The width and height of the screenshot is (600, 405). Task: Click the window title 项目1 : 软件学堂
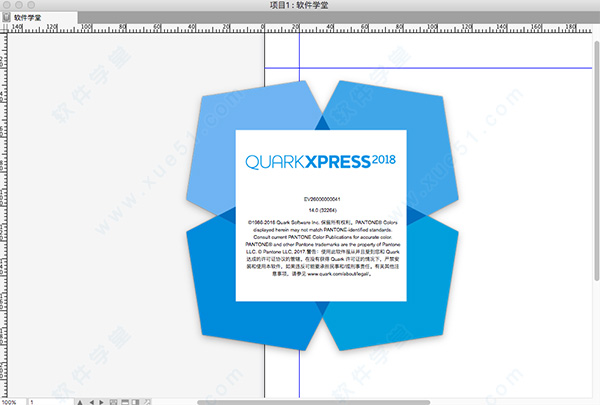pyautogui.click(x=299, y=5)
